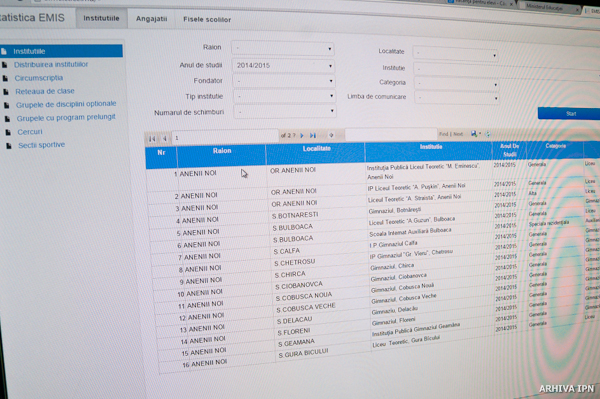Click the Institutie text field
The height and width of the screenshot is (399, 600).
[x=505, y=70]
